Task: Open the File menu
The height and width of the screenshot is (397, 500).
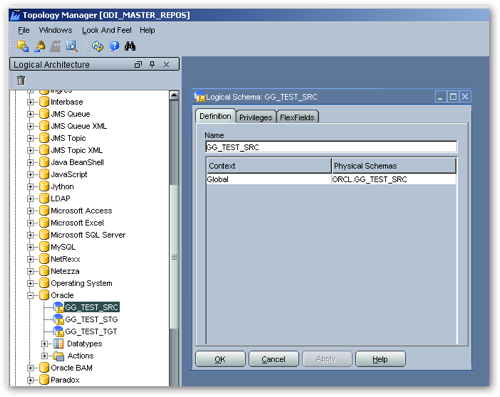Action: click(x=24, y=30)
